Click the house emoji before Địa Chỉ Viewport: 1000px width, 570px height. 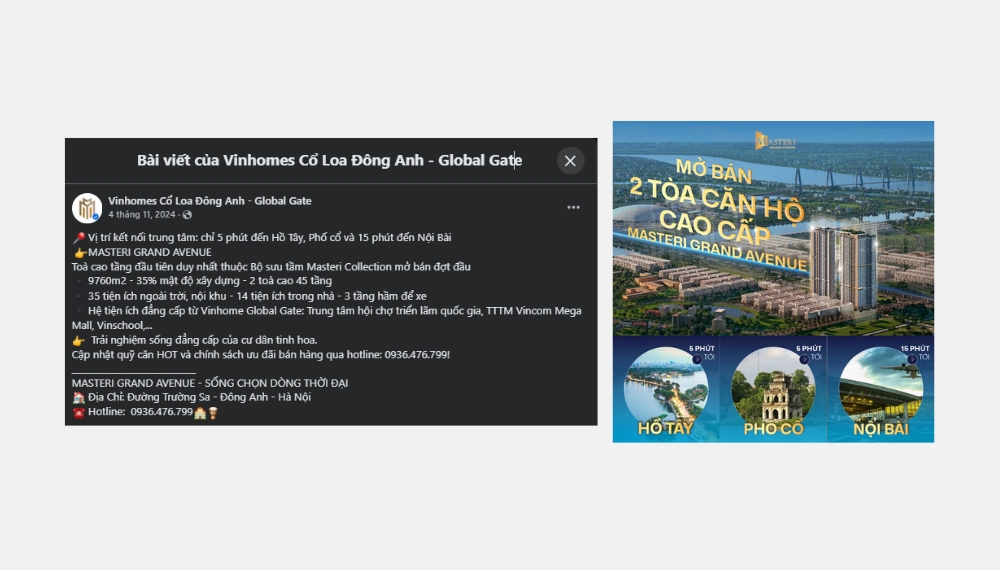click(x=78, y=397)
